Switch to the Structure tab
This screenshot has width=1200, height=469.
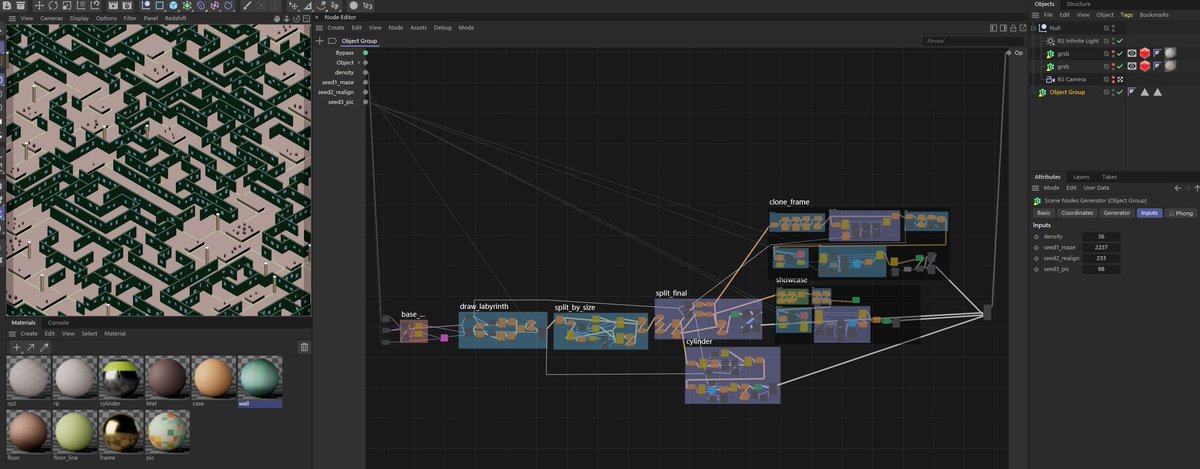click(x=1078, y=4)
